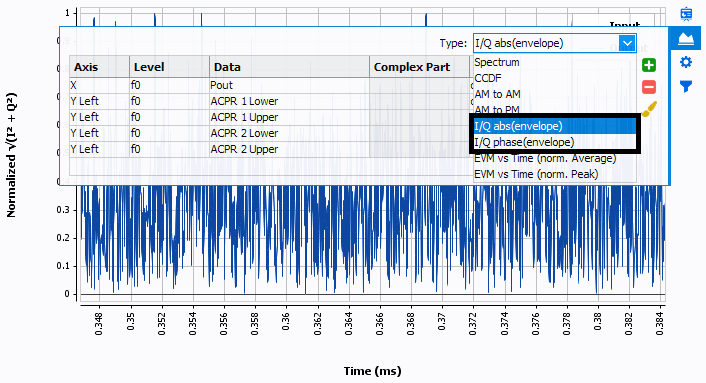Click the X axis cell in first row
This screenshot has height=383, width=706.
100,86
